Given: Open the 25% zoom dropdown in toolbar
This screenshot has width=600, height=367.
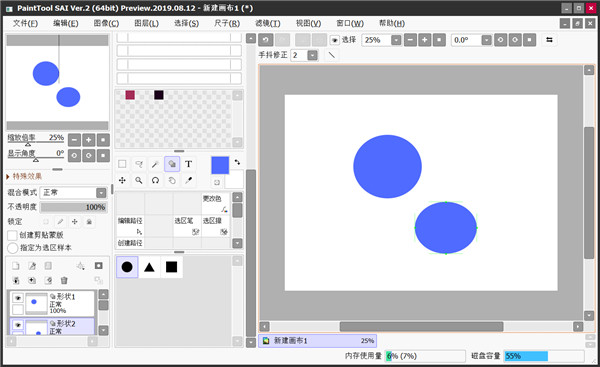Looking at the screenshot, I should pos(396,40).
